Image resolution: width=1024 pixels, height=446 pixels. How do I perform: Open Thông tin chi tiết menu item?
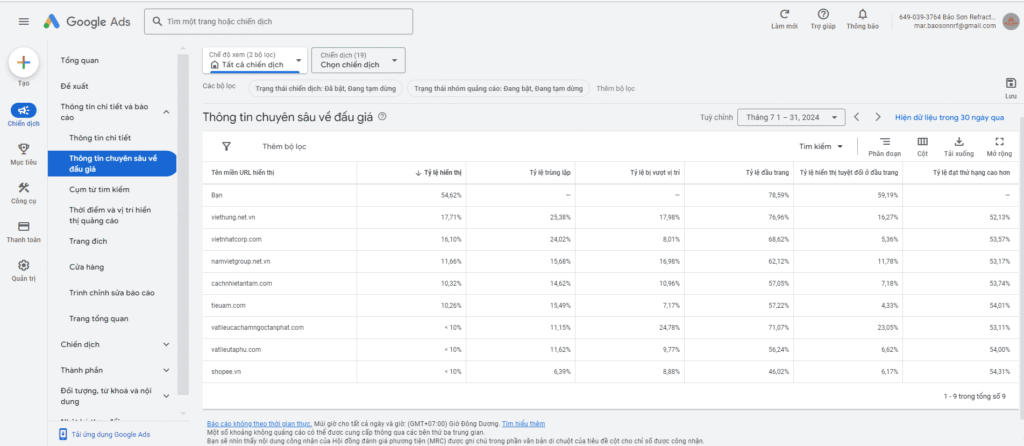pyautogui.click(x=100, y=138)
